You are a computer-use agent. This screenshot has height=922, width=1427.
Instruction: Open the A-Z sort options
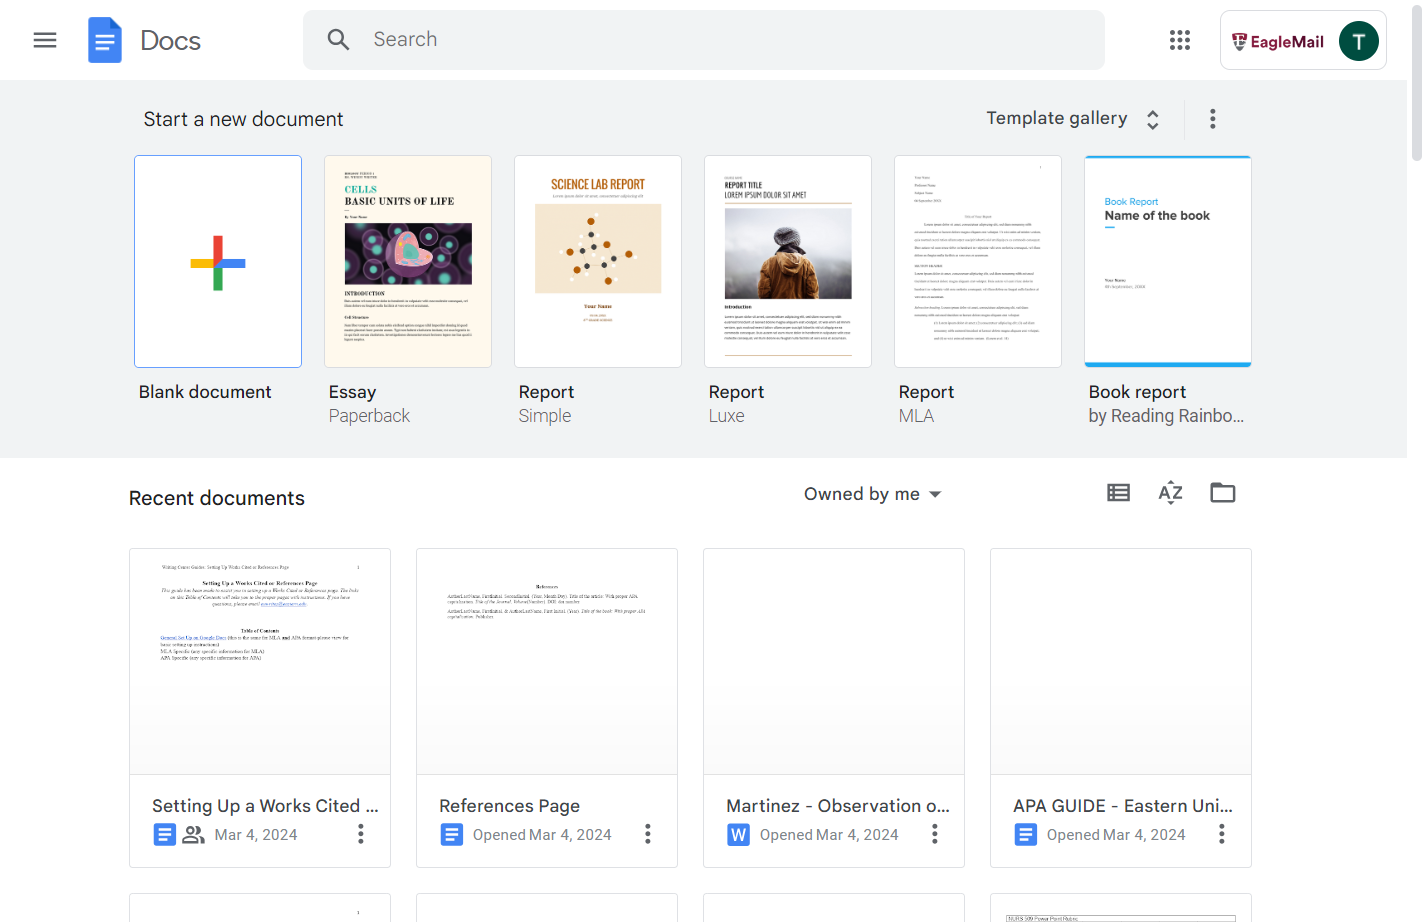1171,493
